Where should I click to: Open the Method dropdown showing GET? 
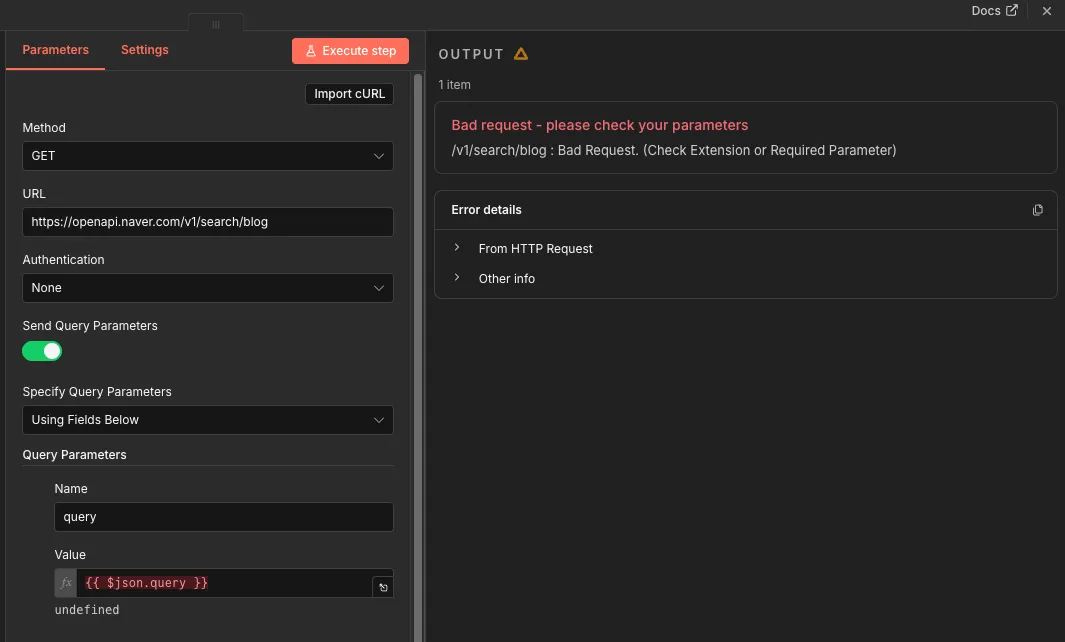207,156
